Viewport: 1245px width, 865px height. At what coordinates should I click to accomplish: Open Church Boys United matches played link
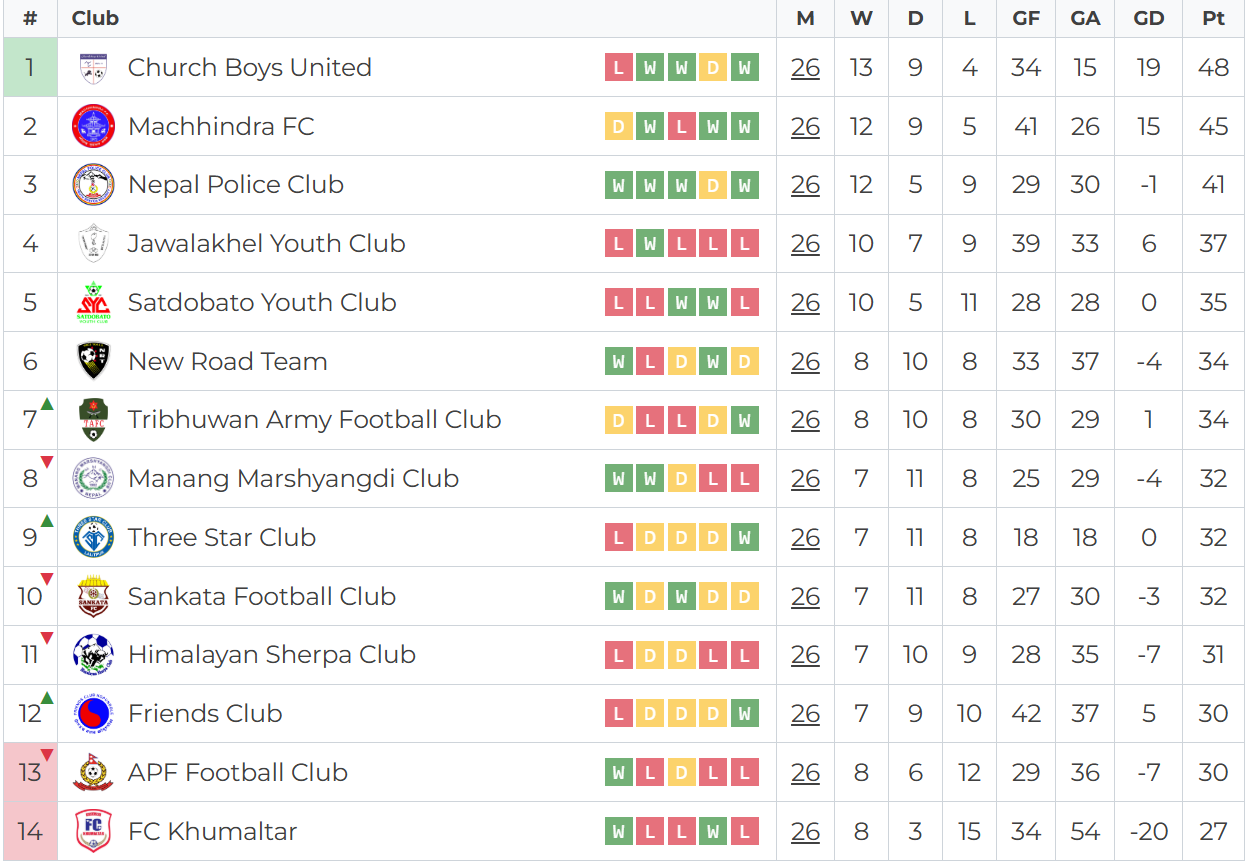805,68
